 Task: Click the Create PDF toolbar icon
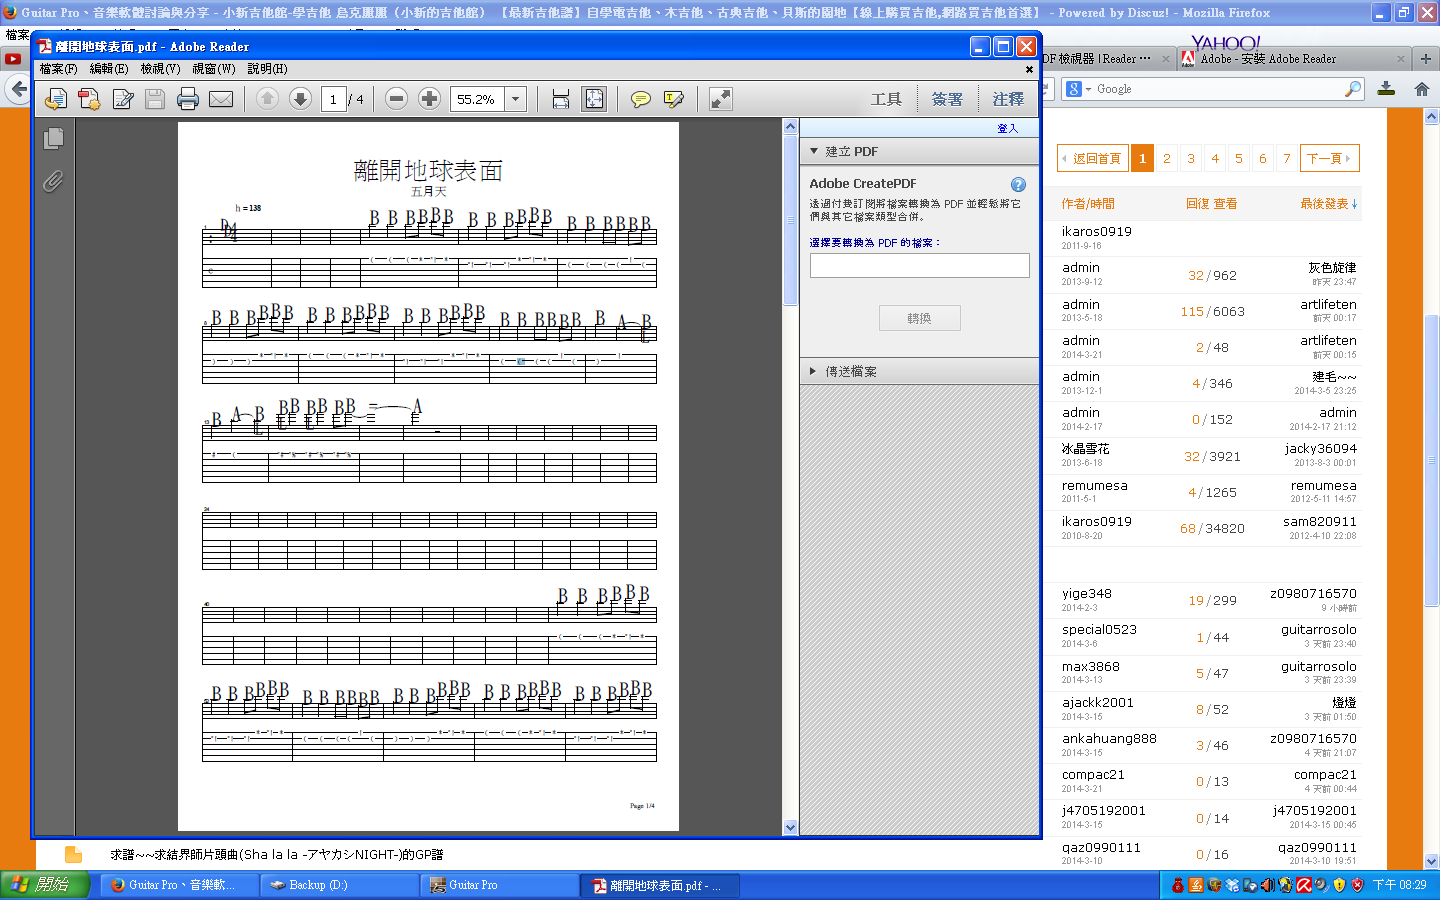point(89,99)
